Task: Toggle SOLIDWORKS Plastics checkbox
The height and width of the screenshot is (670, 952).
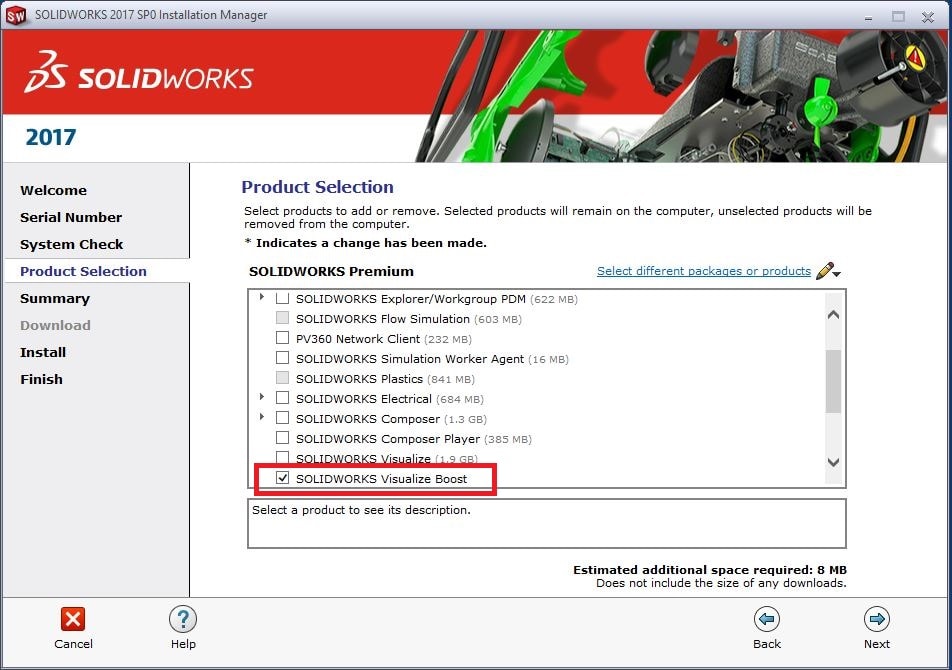Action: click(282, 377)
